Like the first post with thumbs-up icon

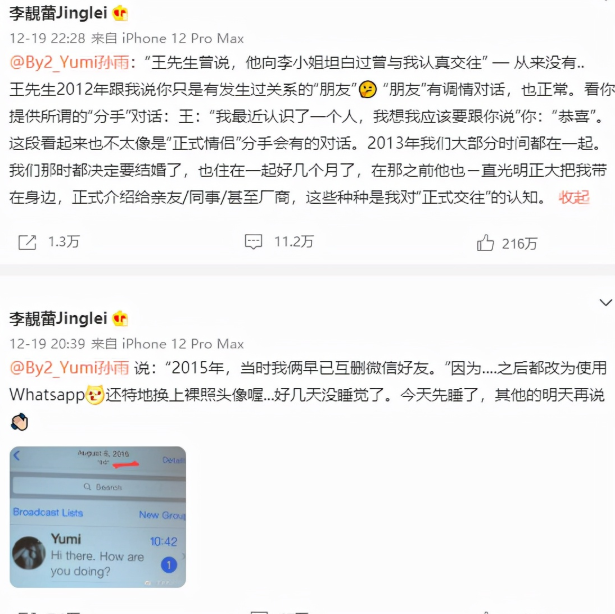tap(485, 242)
